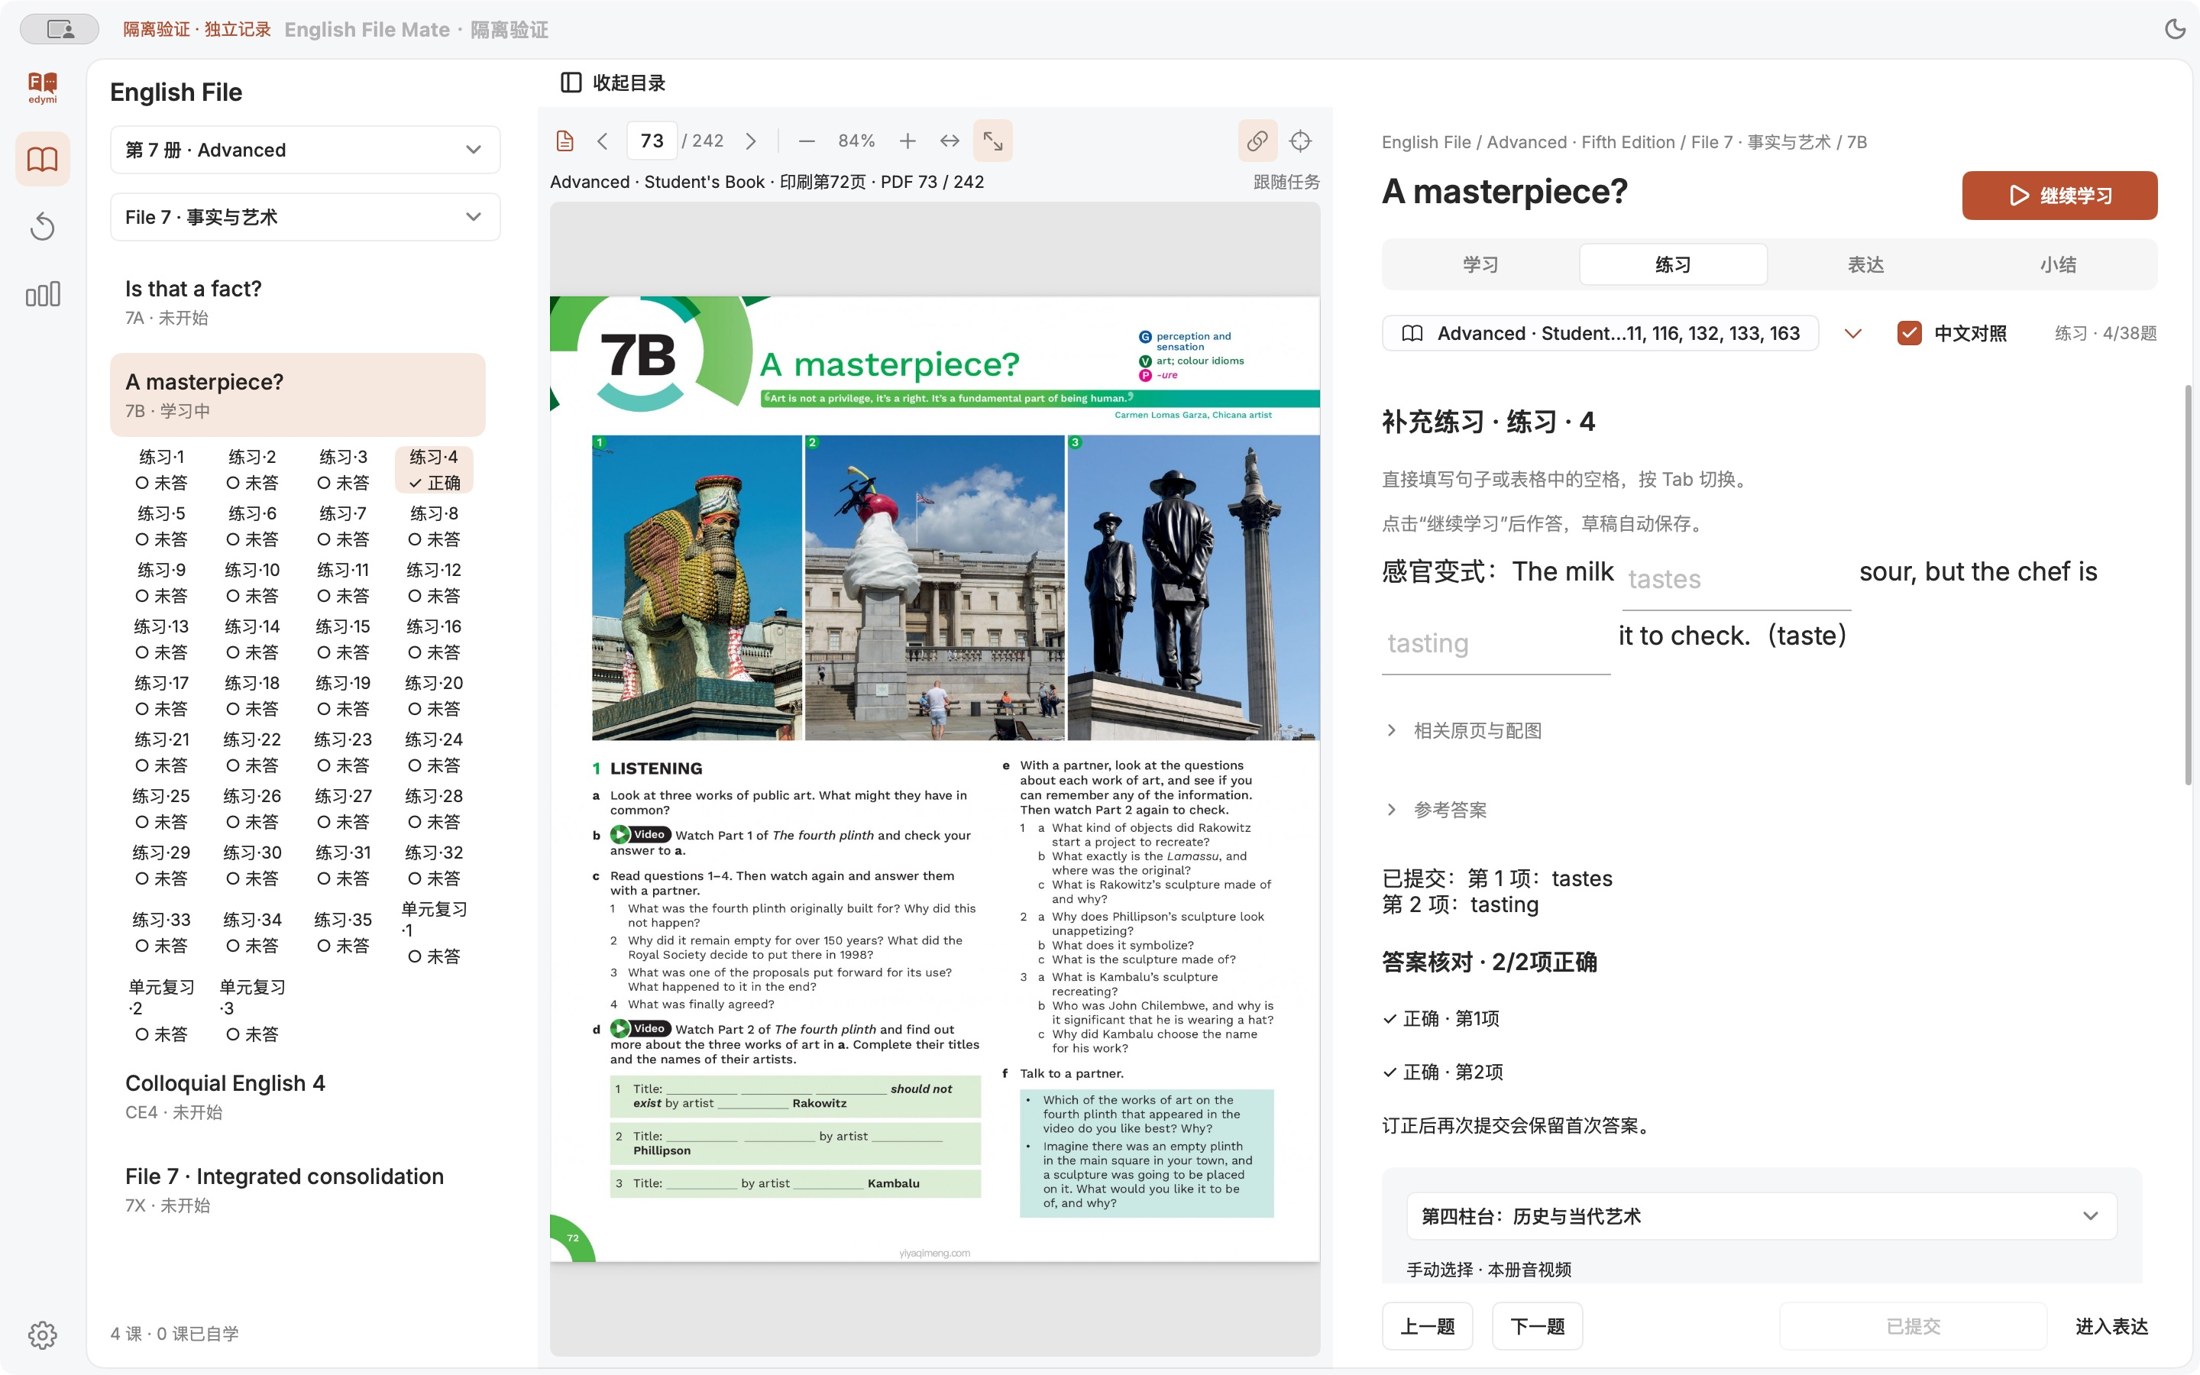Open exercise 练习·1 in the grid
Screen dimensions: 2200x1375
[161, 469]
